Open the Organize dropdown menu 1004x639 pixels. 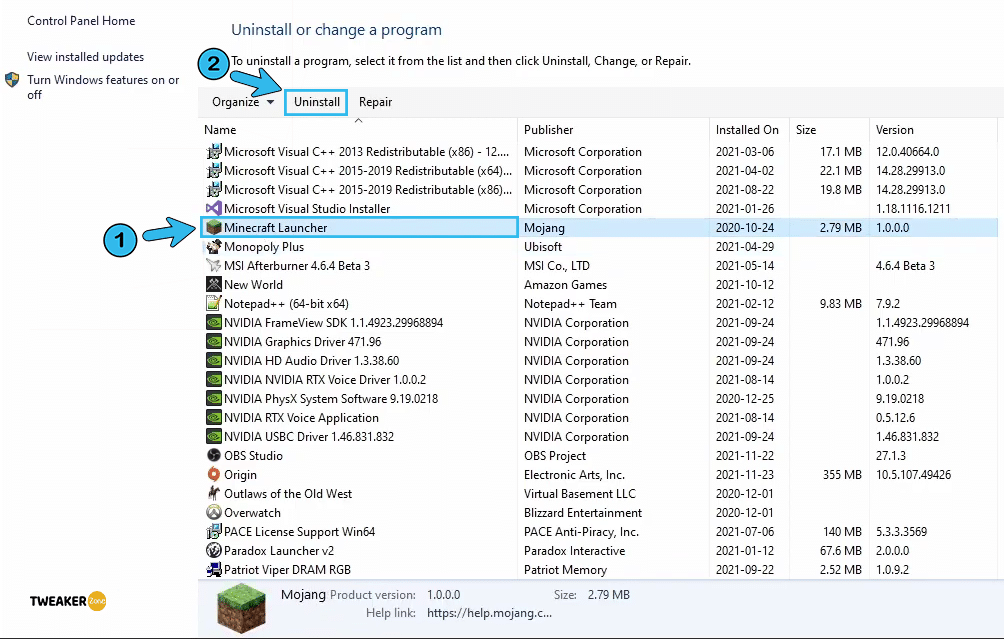pos(243,102)
